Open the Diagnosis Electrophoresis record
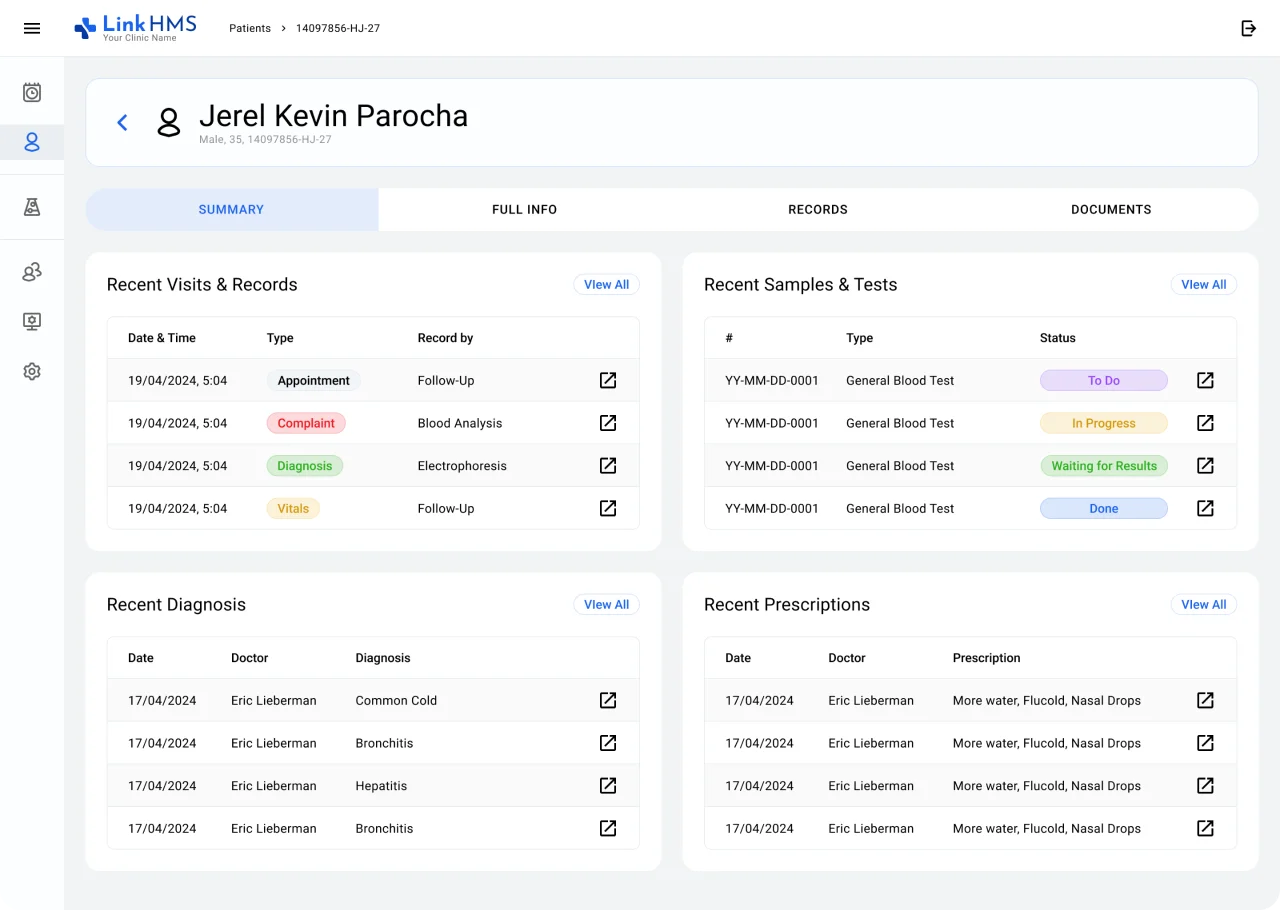 pyautogui.click(x=608, y=465)
